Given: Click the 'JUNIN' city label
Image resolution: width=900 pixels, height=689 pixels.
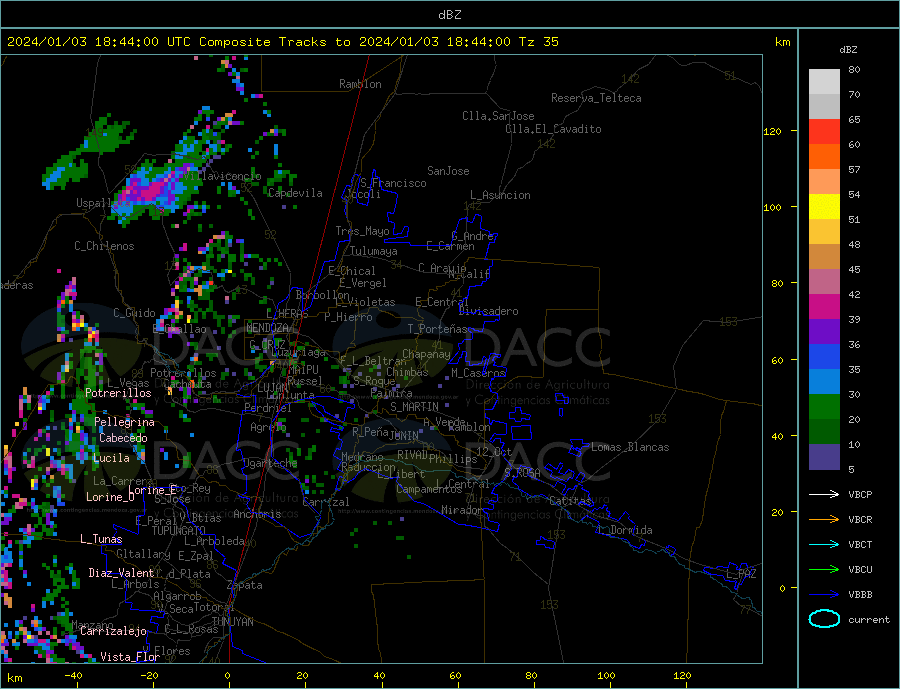Looking at the screenshot, I should tap(404, 436).
